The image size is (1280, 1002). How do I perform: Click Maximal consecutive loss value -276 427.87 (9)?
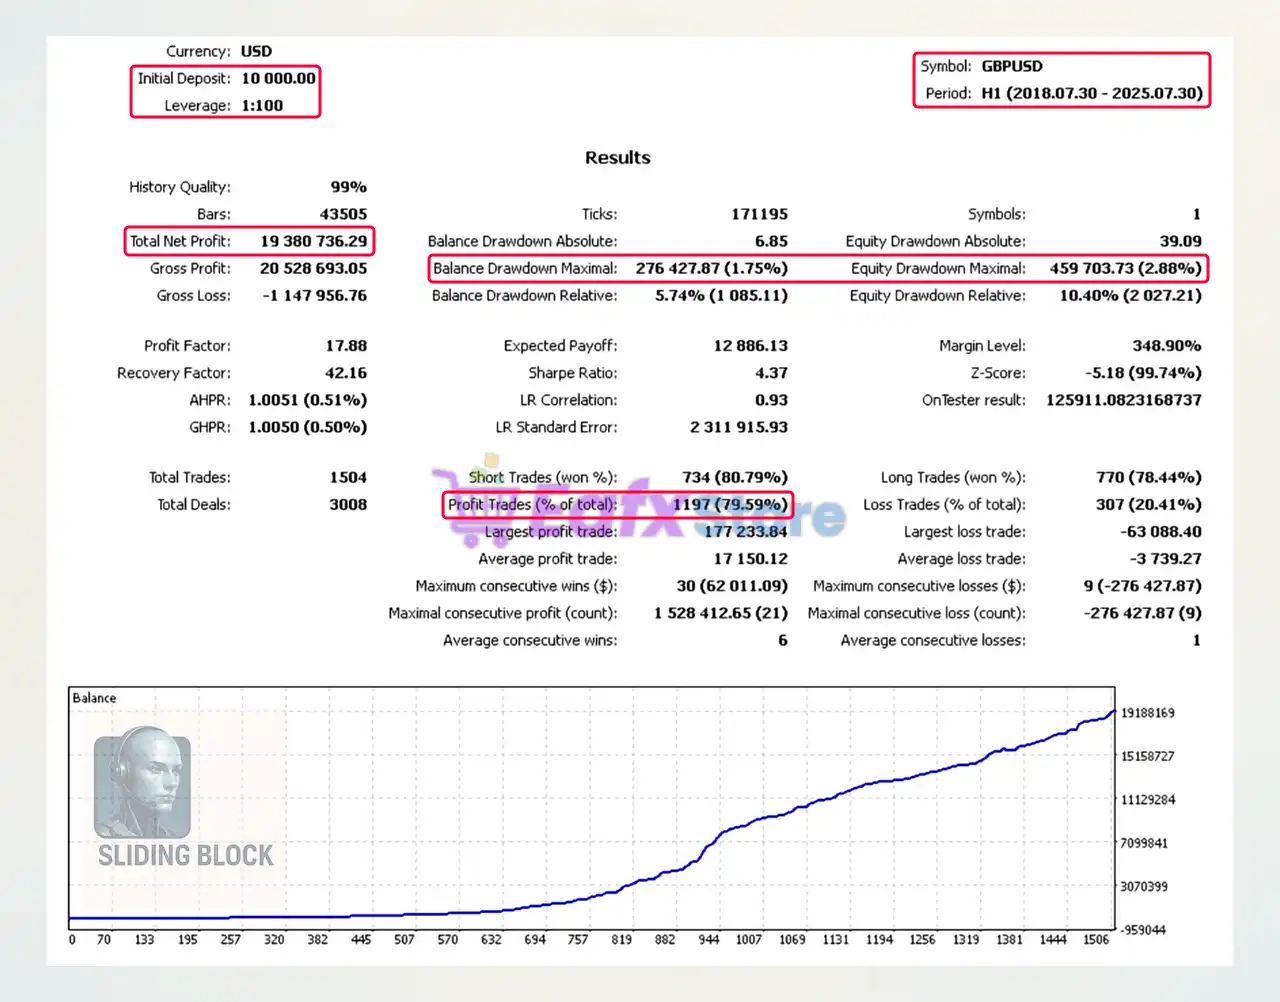coord(1143,613)
